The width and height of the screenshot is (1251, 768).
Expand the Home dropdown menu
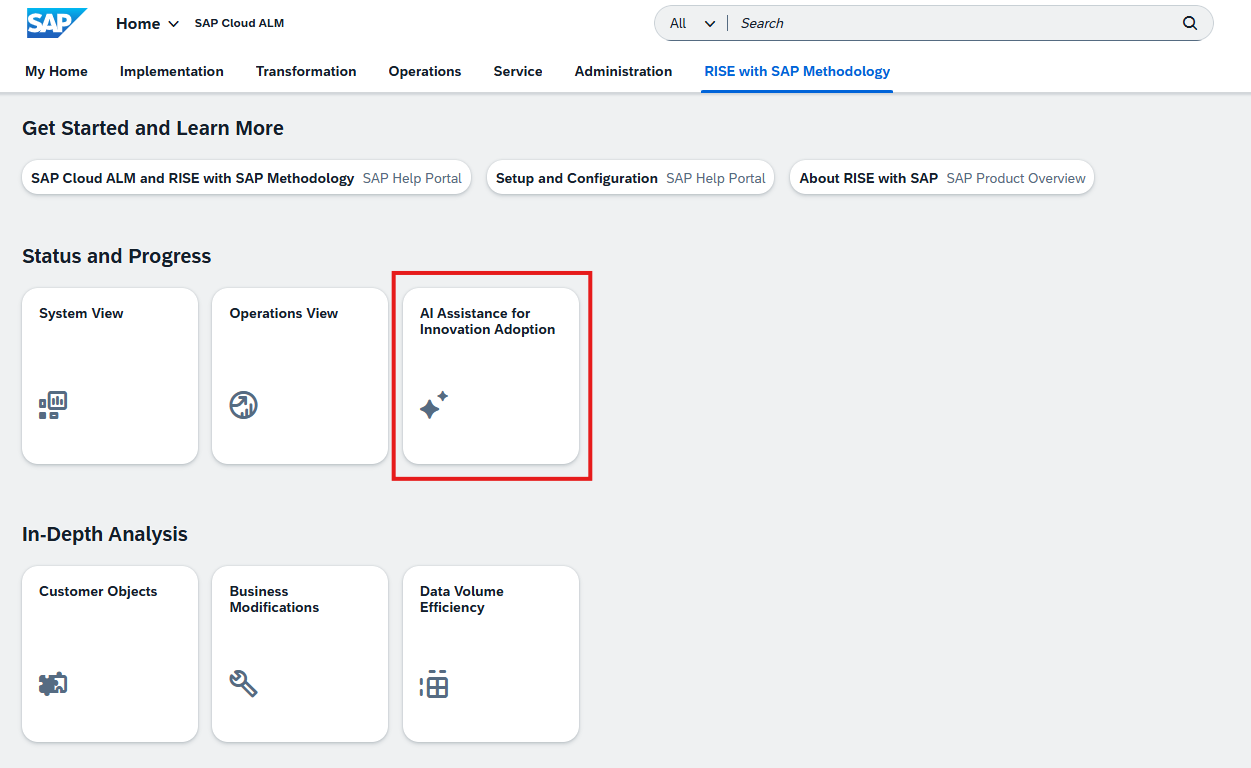147,23
